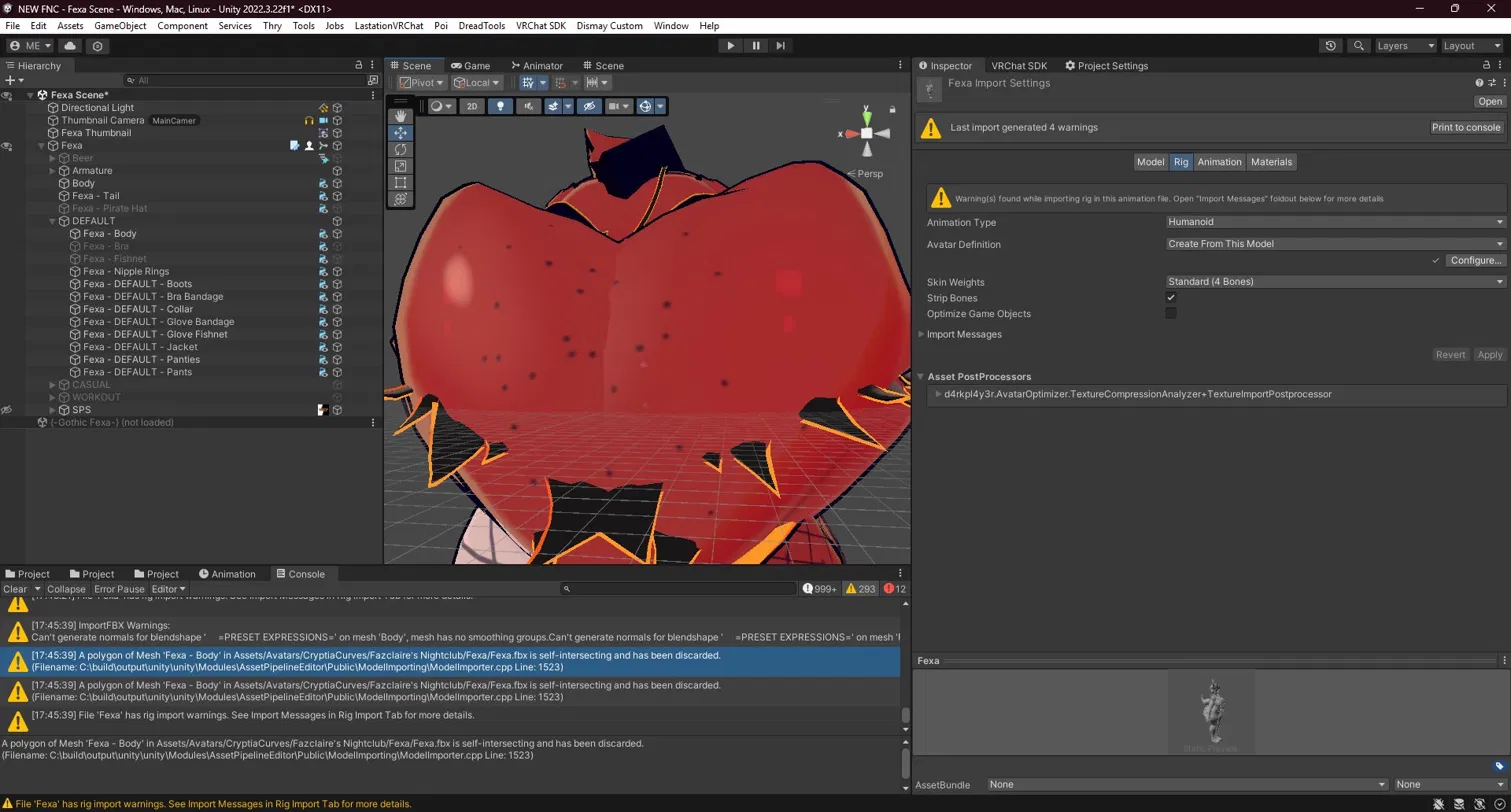Click the Console search field
The image size is (1511, 812).
(677, 589)
